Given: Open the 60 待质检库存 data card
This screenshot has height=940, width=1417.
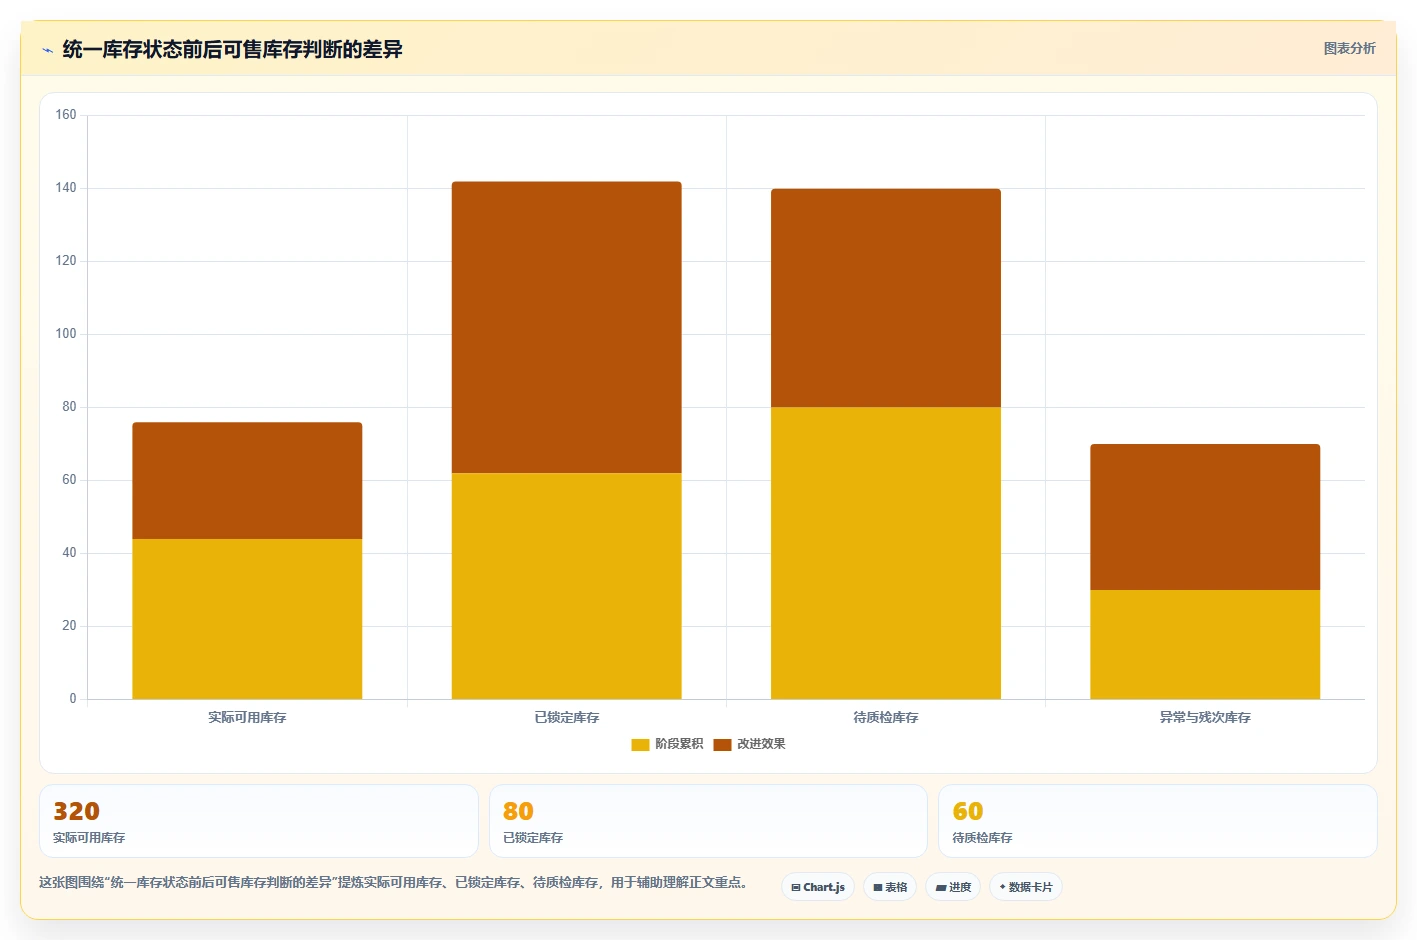Looking at the screenshot, I should [1158, 821].
